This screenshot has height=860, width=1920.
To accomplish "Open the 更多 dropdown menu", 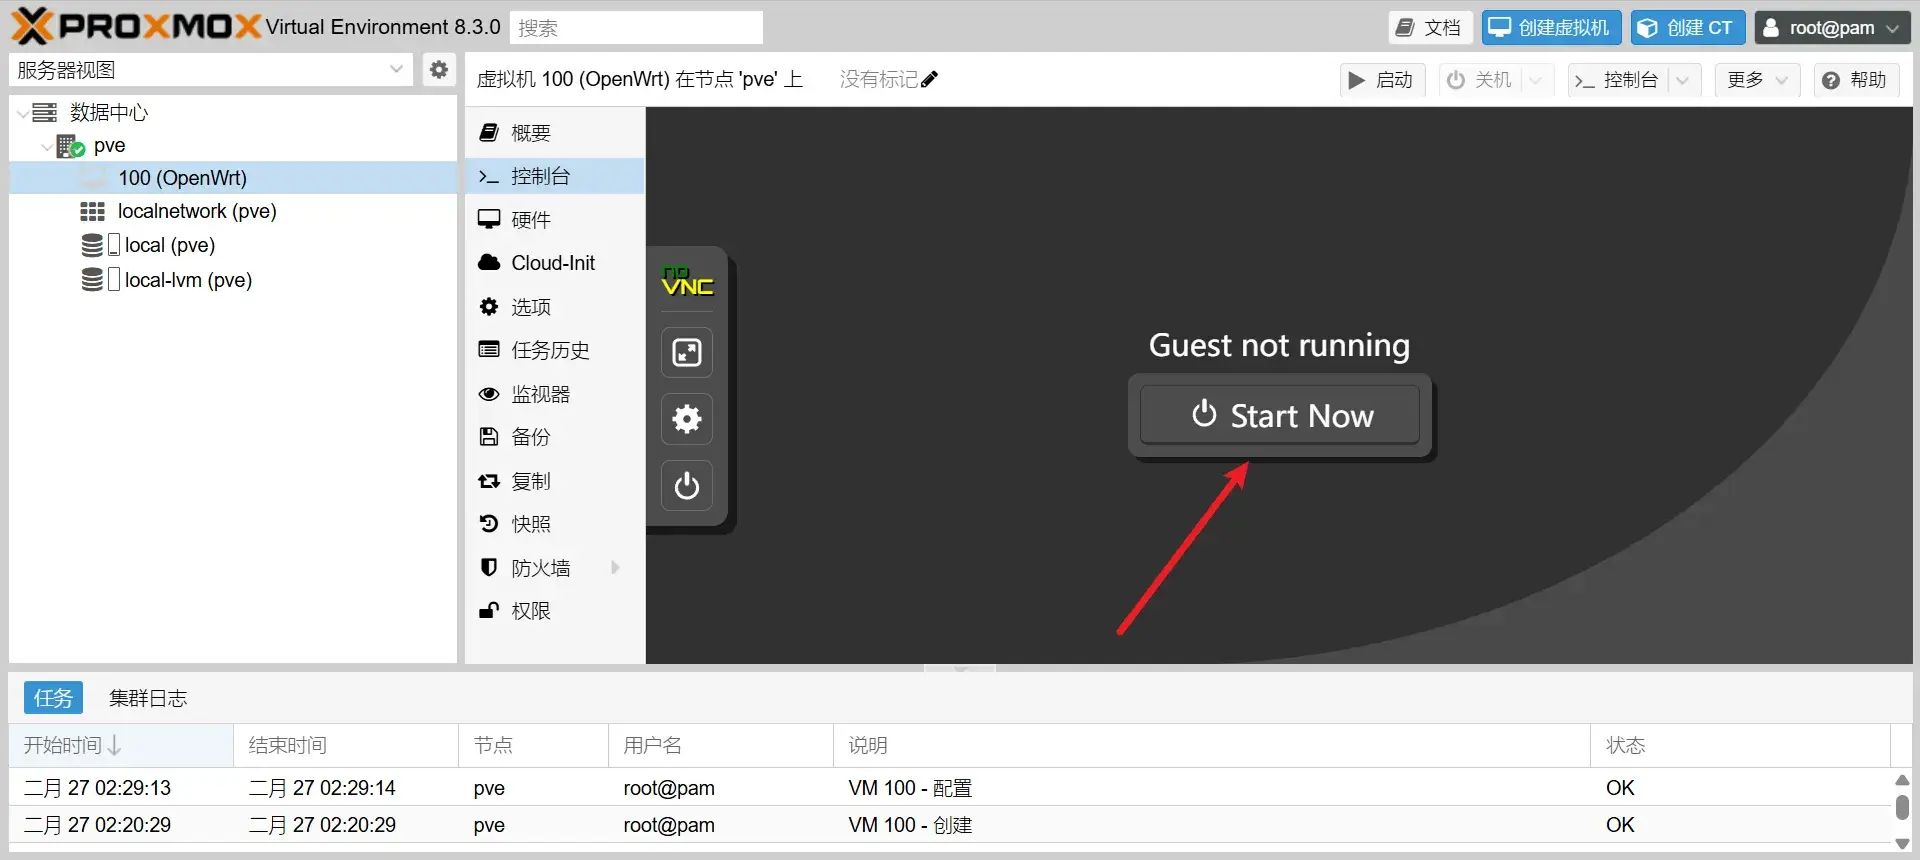I will [1757, 80].
